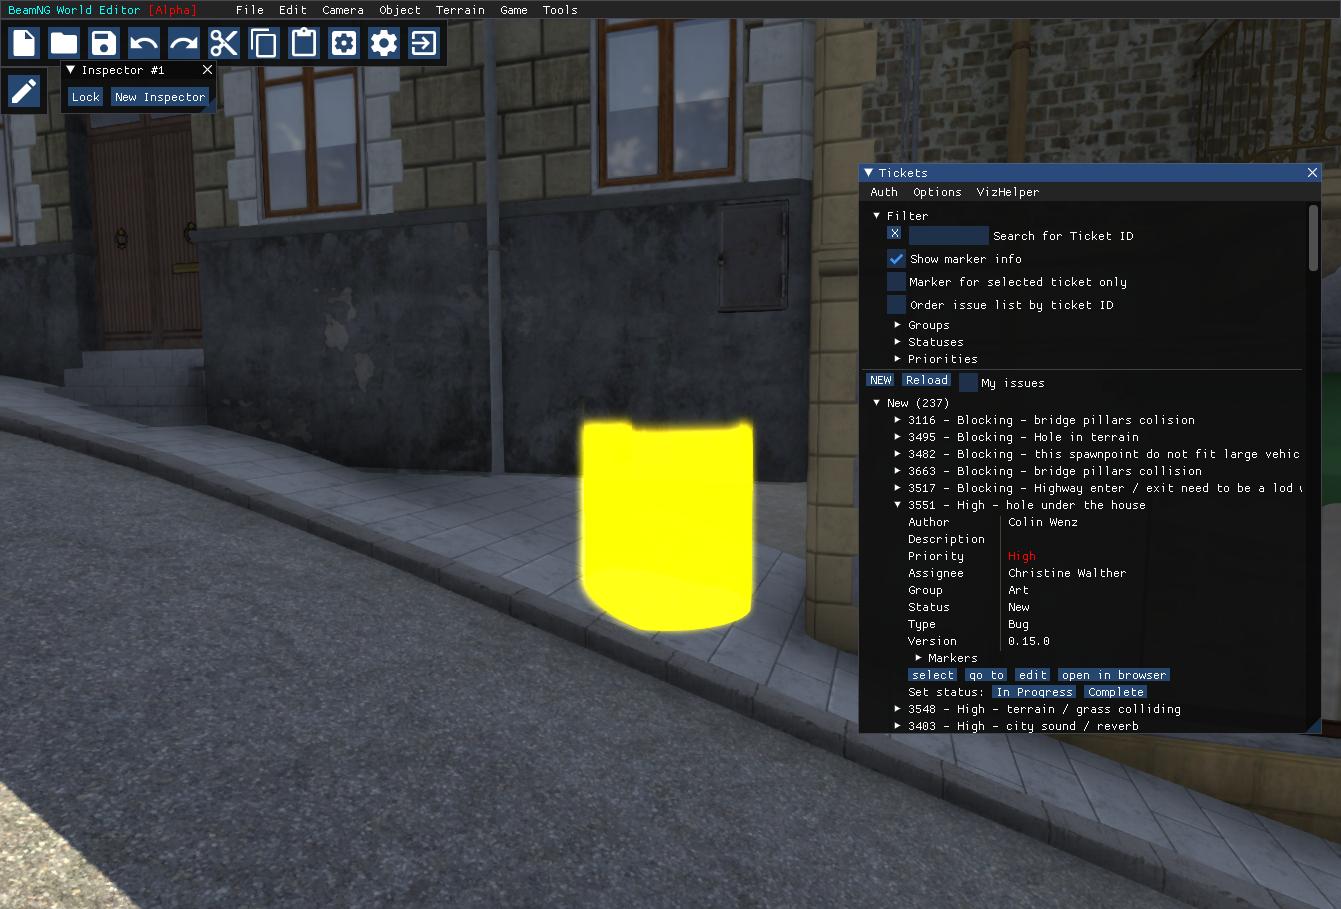
Task: Expand the Statuses filter
Action: click(897, 342)
